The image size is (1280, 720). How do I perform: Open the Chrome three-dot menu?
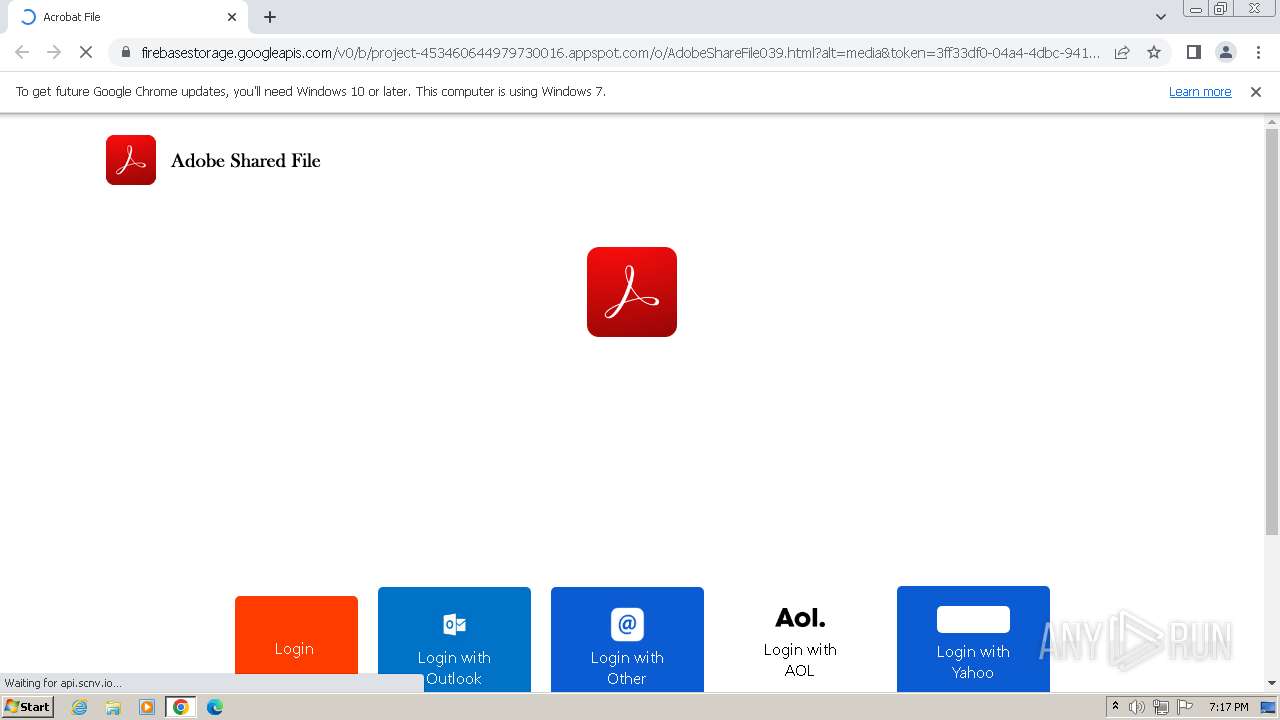click(1258, 52)
